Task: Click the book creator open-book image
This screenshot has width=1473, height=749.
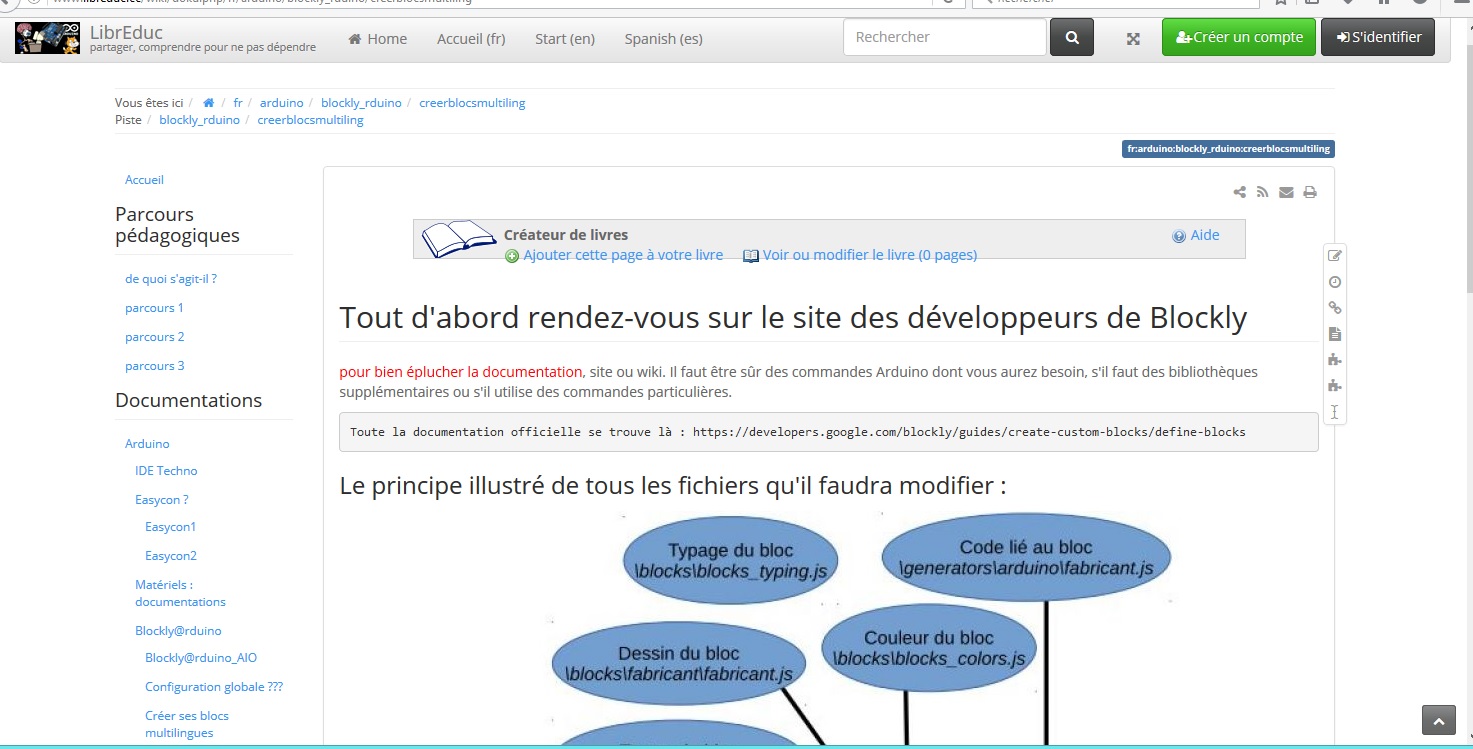Action: click(x=458, y=239)
